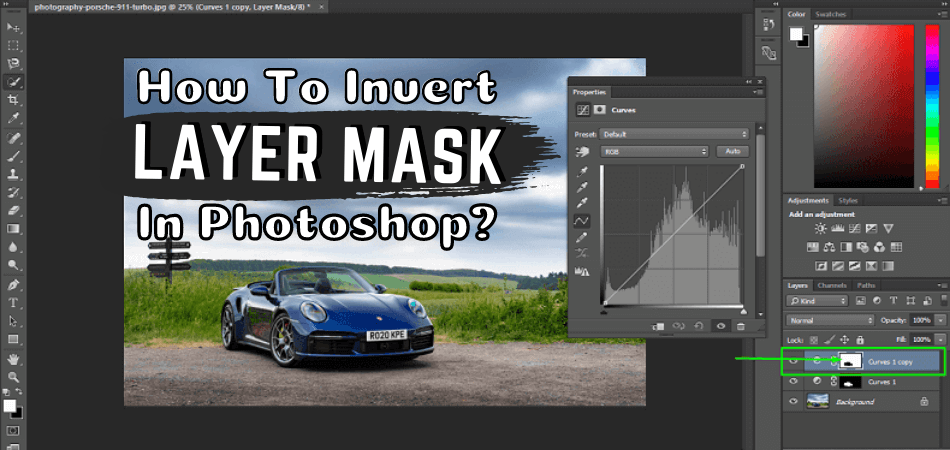Select the Path Selection tool

[13, 321]
